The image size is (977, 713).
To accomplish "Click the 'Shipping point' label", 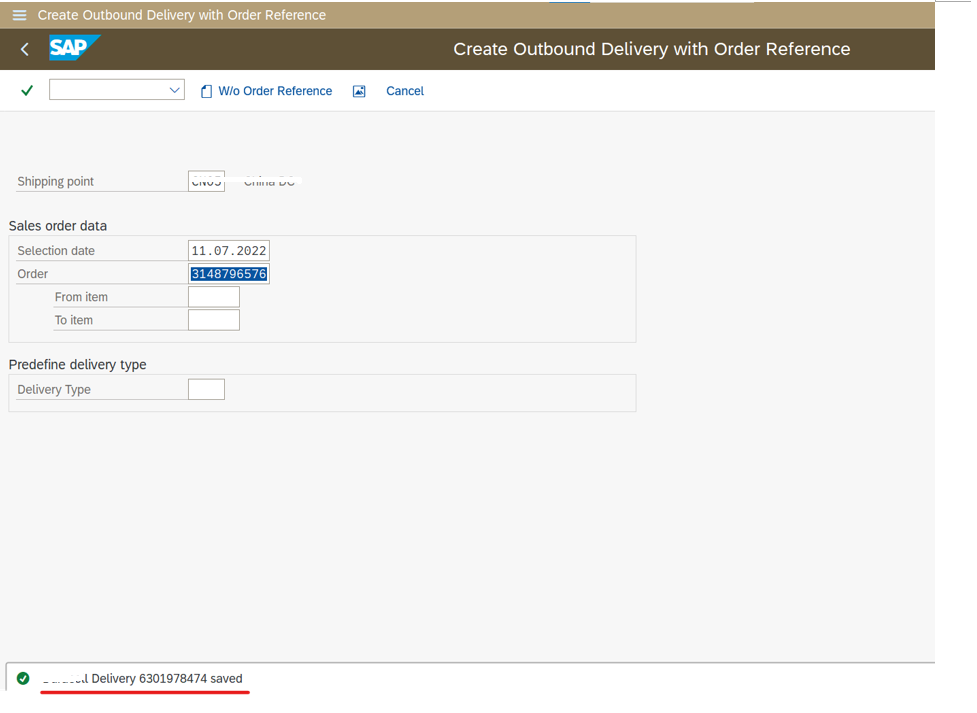I will click(x=55, y=181).
